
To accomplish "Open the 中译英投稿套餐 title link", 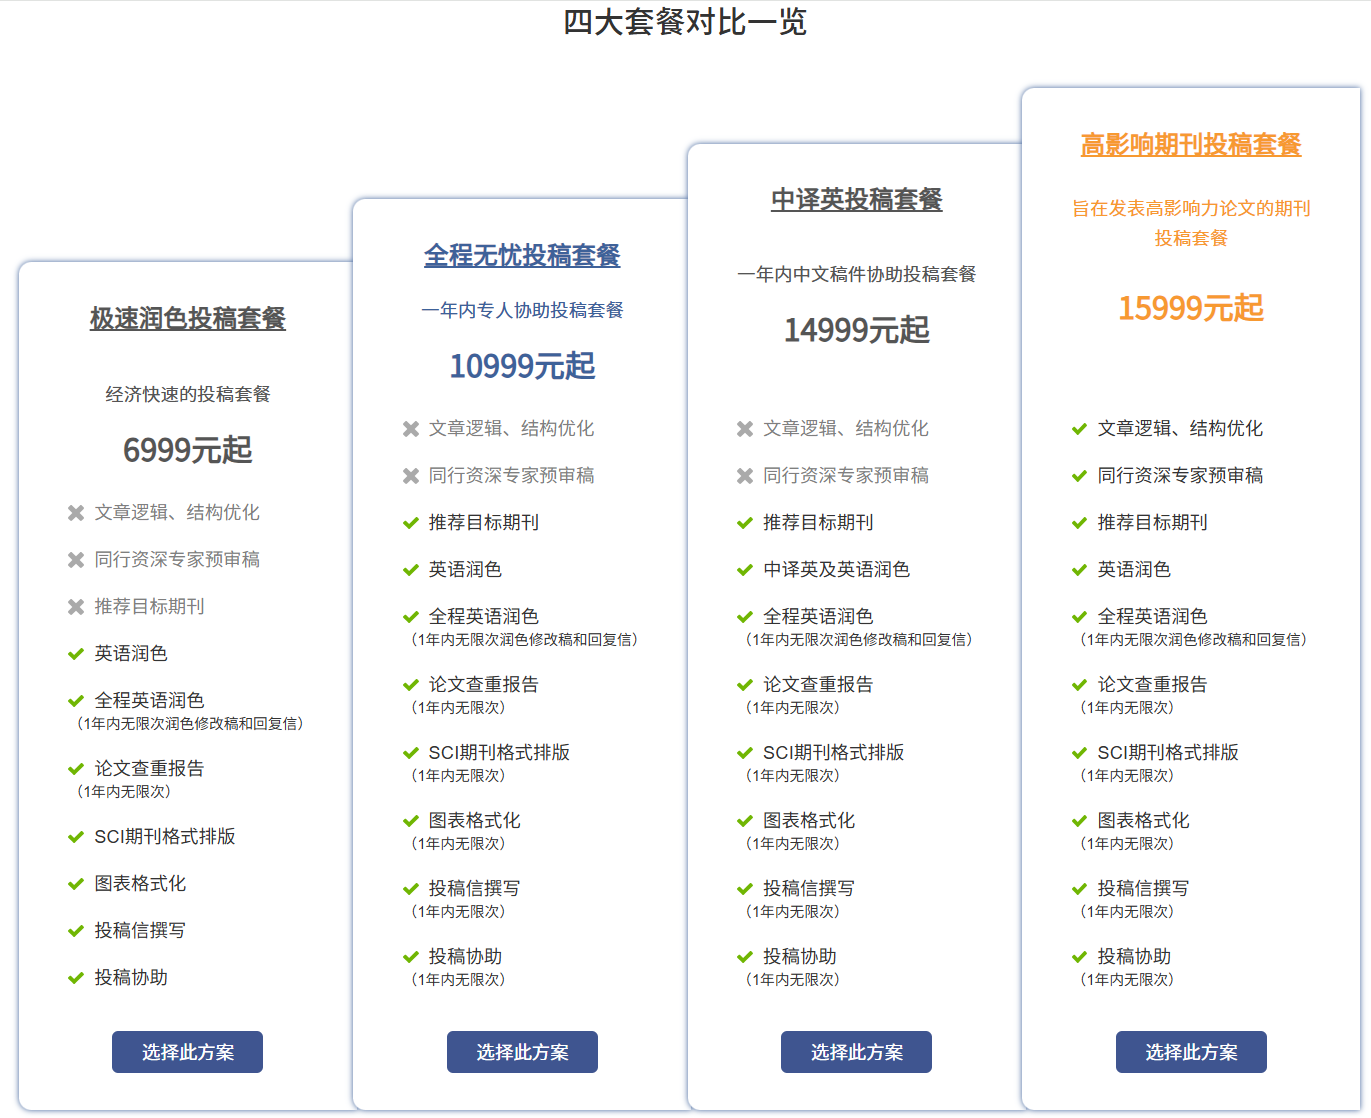I will pyautogui.click(x=856, y=199).
